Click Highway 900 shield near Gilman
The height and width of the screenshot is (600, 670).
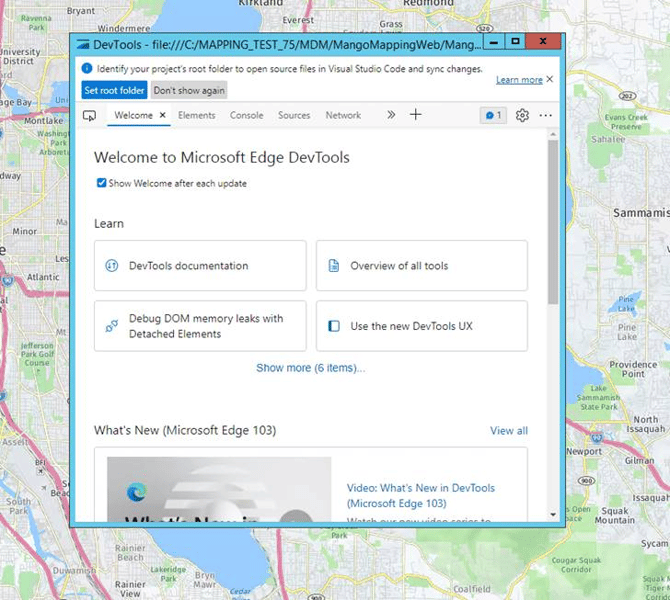click(x=586, y=480)
